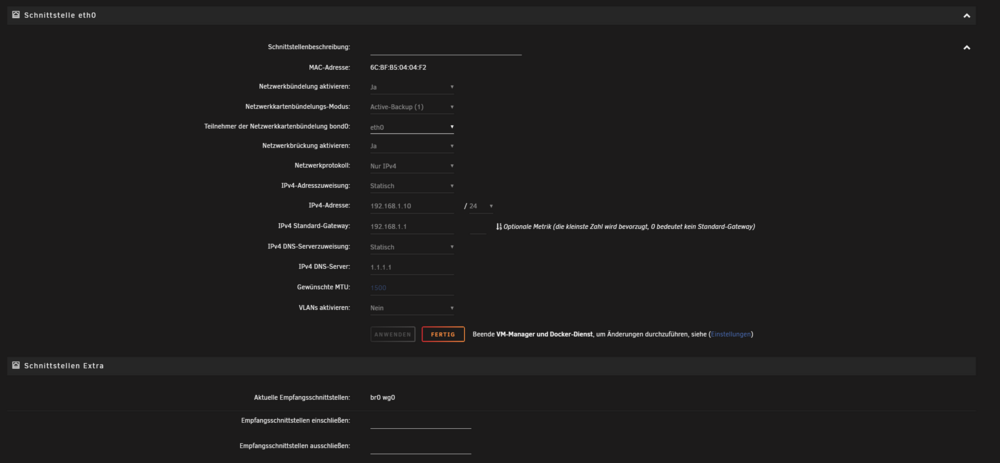Click the Gewünschte MTU label

pos(323,288)
